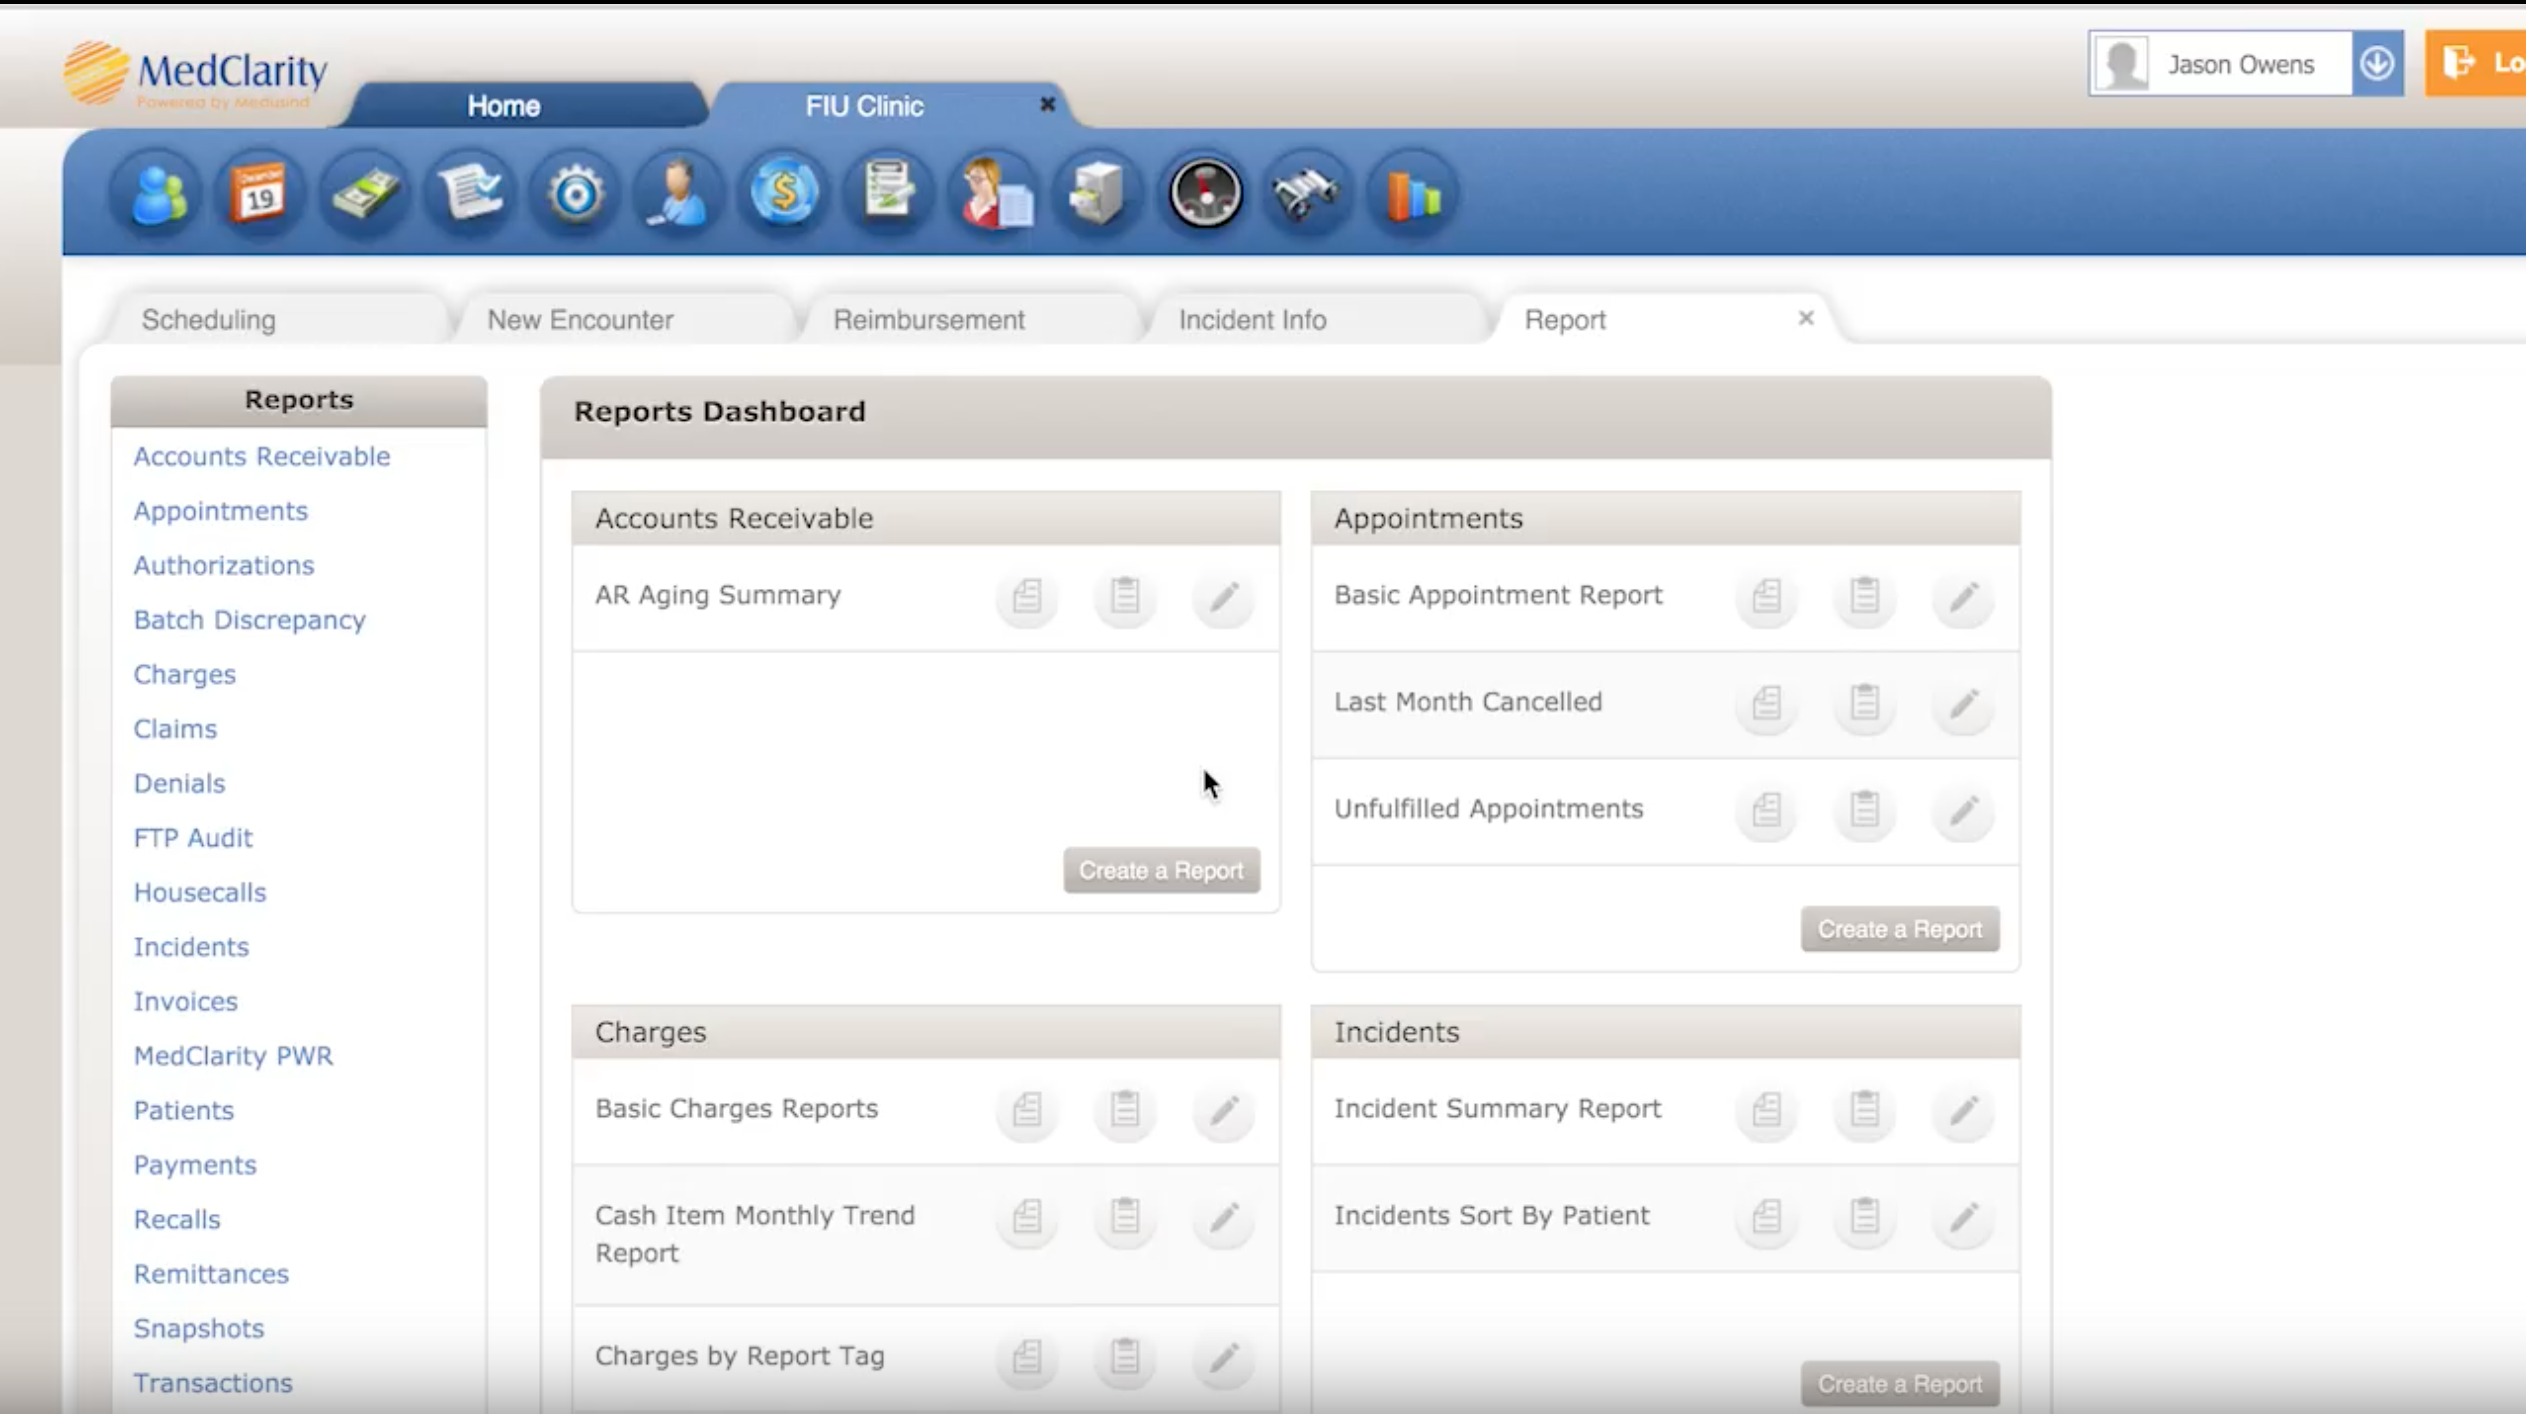Viewport: 2526px width, 1414px height.
Task: Open the calendar scheduling icon
Action: 259,193
